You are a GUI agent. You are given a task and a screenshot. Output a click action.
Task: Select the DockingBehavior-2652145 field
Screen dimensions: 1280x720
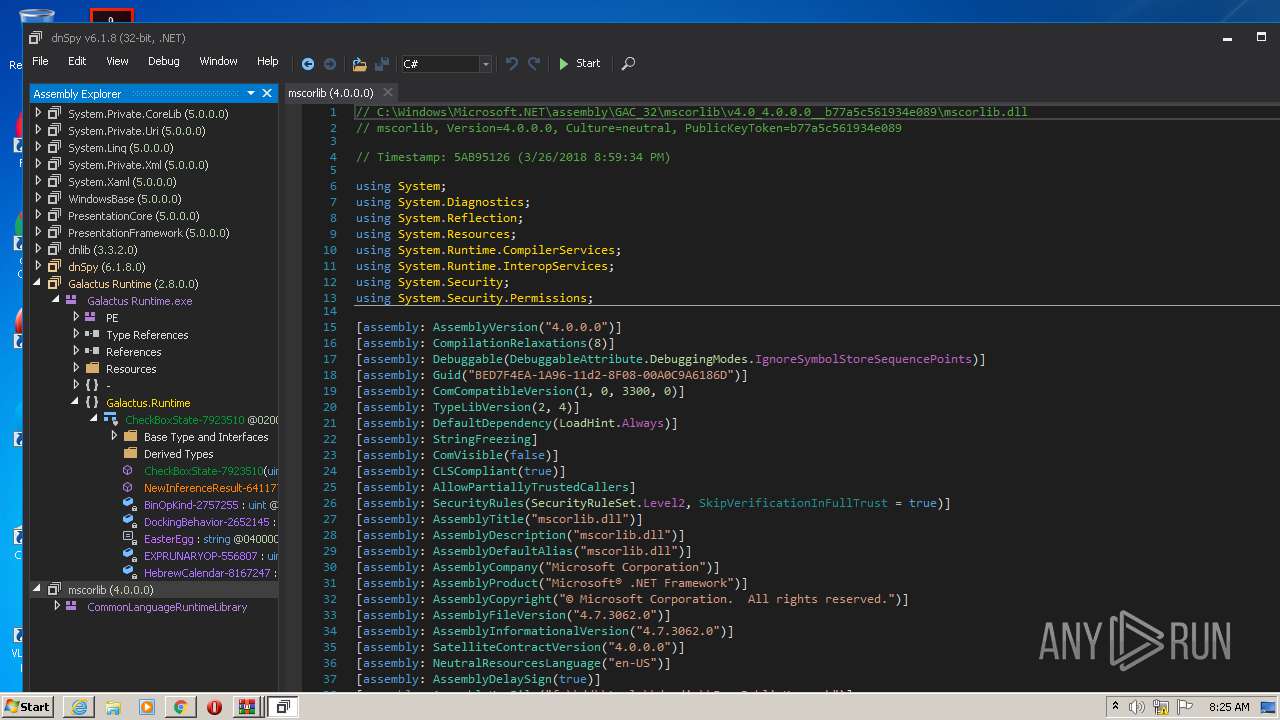click(x=211, y=521)
